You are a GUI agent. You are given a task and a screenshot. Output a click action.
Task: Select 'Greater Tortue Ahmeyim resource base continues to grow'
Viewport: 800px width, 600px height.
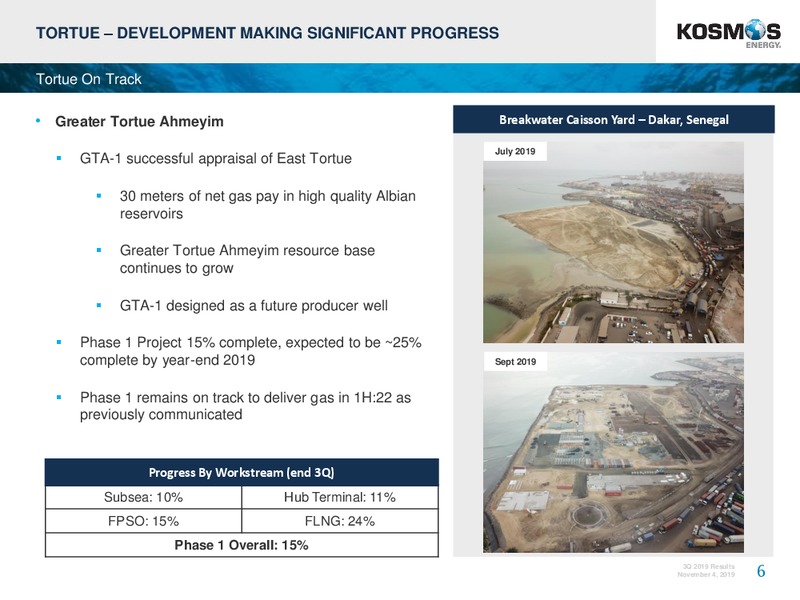247,259
